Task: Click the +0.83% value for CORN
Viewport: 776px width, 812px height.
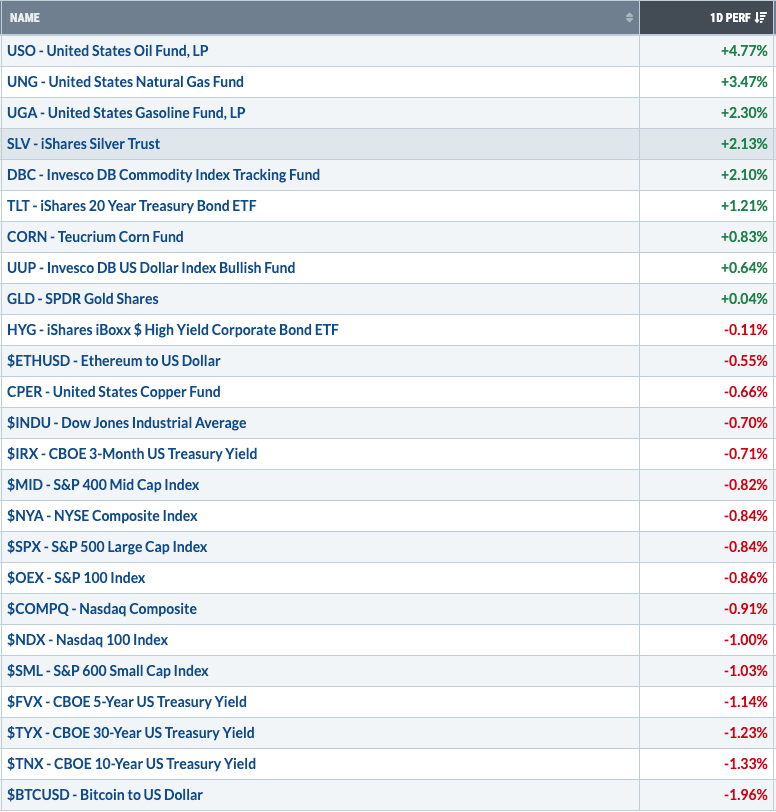Action: tap(744, 237)
